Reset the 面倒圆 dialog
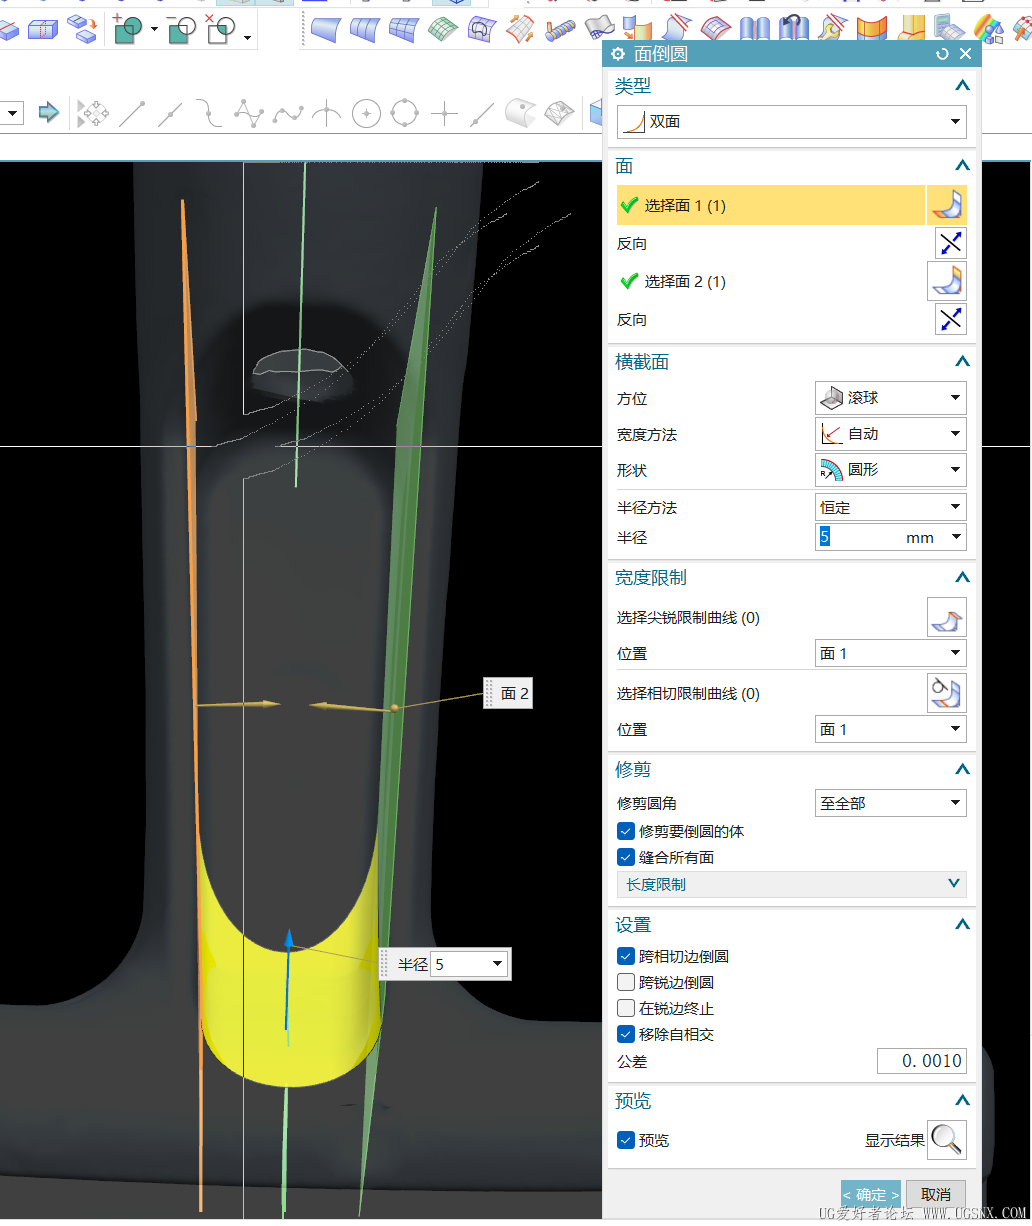1032x1226 pixels. tap(942, 54)
